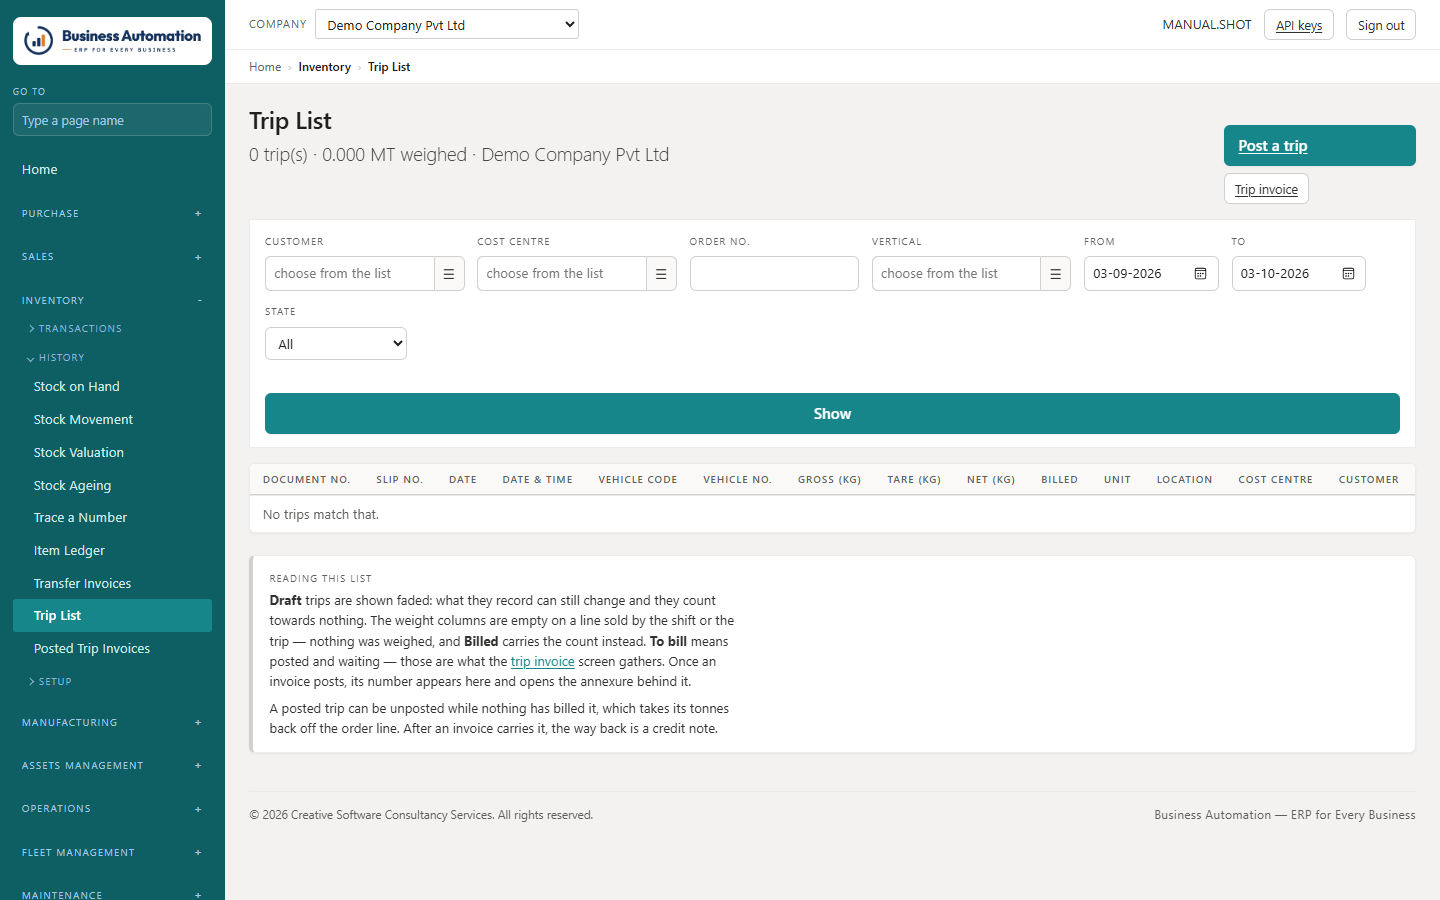Open the State dropdown
Image resolution: width=1440 pixels, height=900 pixels.
point(336,344)
